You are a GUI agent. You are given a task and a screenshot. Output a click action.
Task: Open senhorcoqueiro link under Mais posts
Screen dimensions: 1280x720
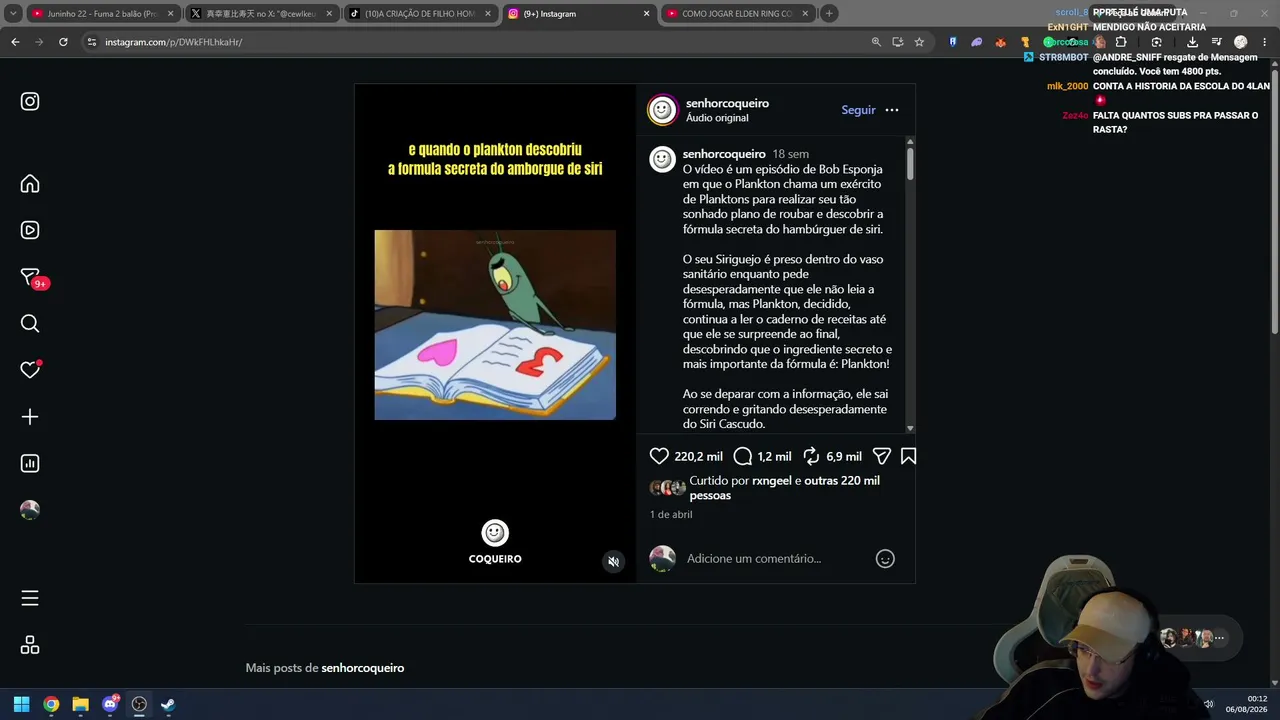[x=363, y=668]
